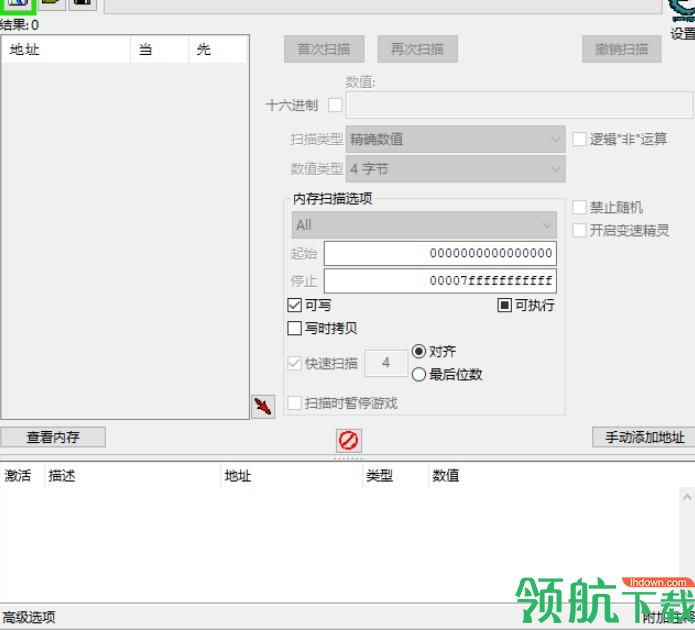Open the memory region All dropdown
The image size is (695, 630).
coord(424,225)
